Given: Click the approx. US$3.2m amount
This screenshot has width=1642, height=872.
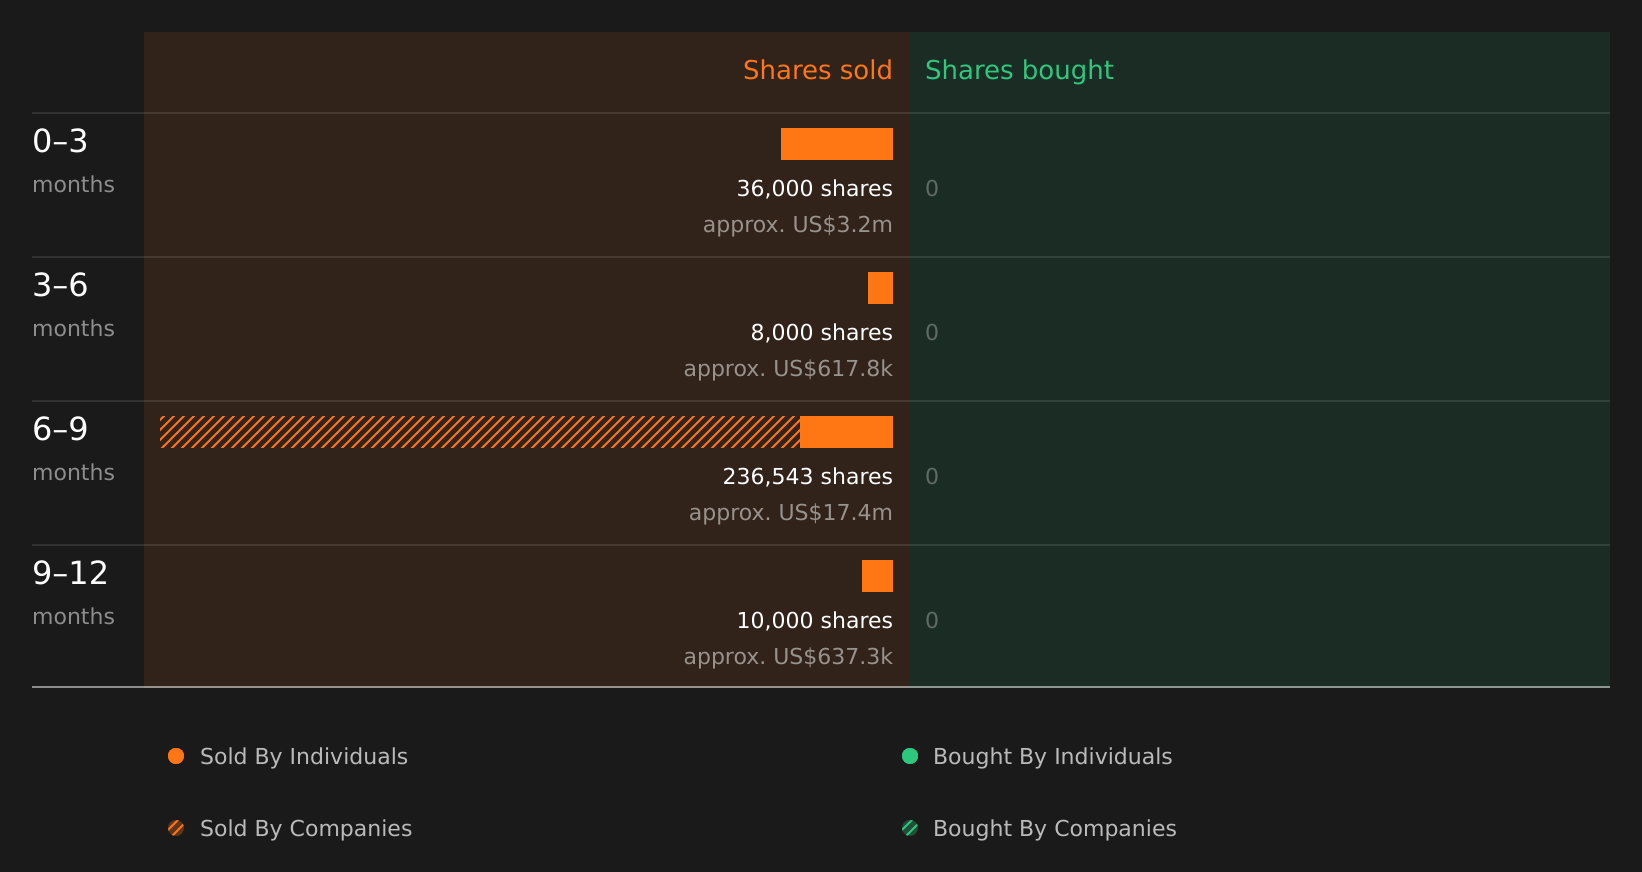Looking at the screenshot, I should tap(797, 225).
